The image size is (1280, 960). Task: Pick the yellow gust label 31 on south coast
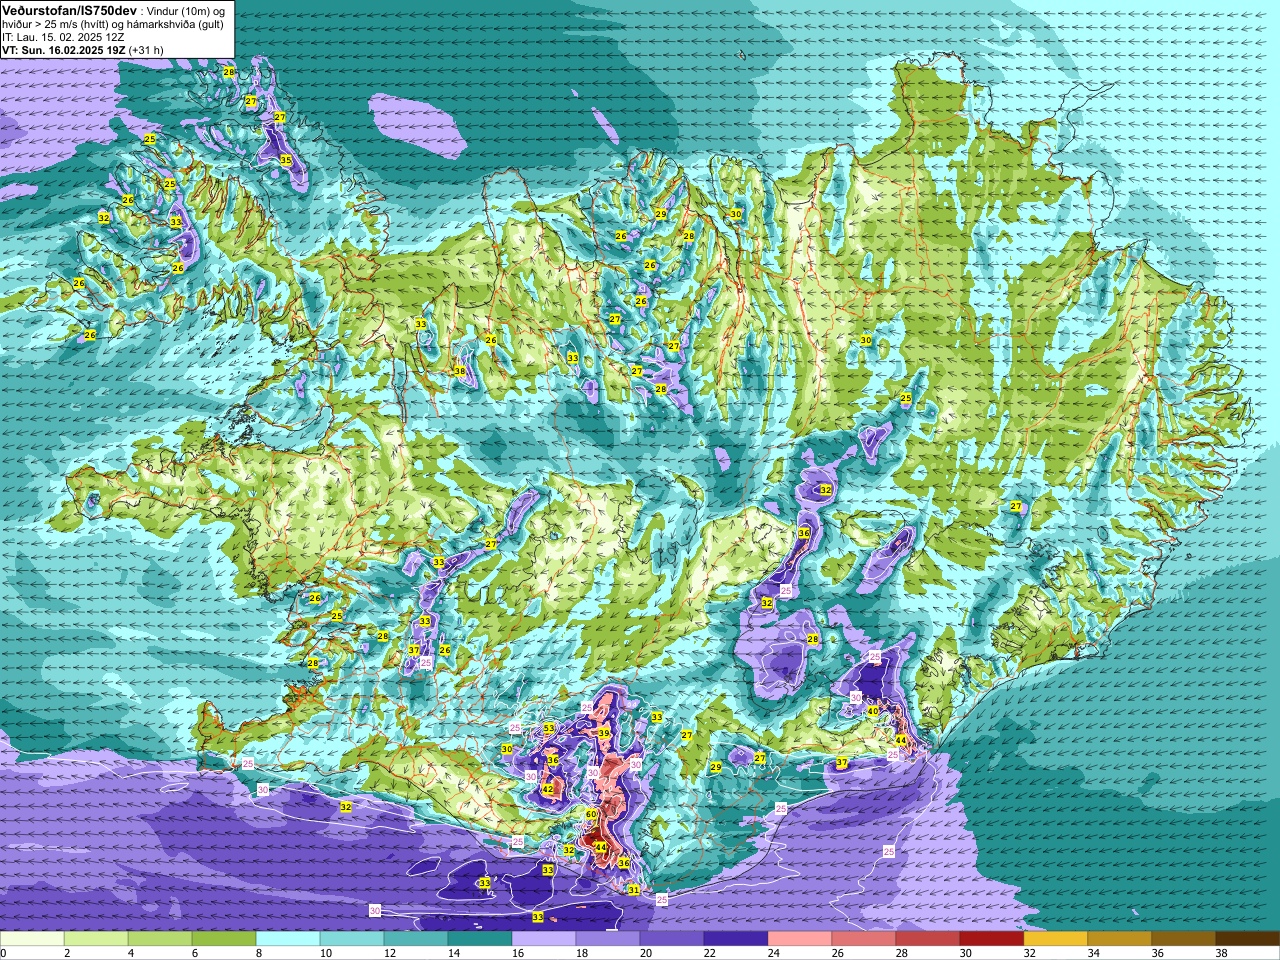click(x=633, y=890)
